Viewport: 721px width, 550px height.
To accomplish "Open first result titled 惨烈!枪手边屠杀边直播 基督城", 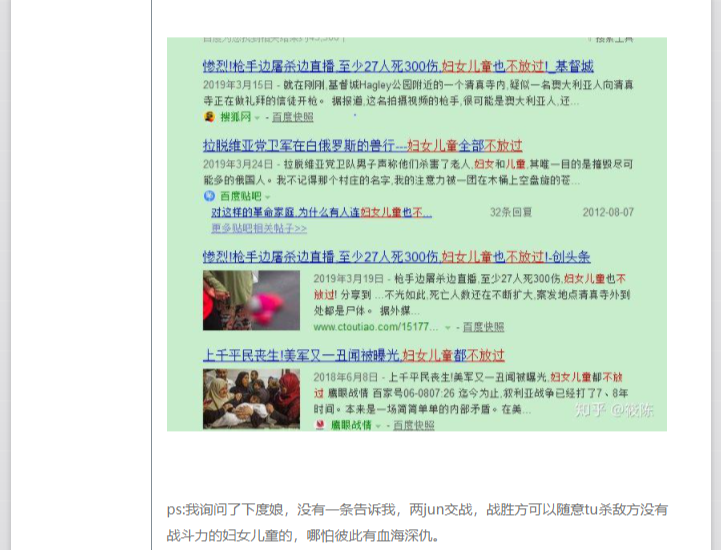I will click(x=398, y=67).
